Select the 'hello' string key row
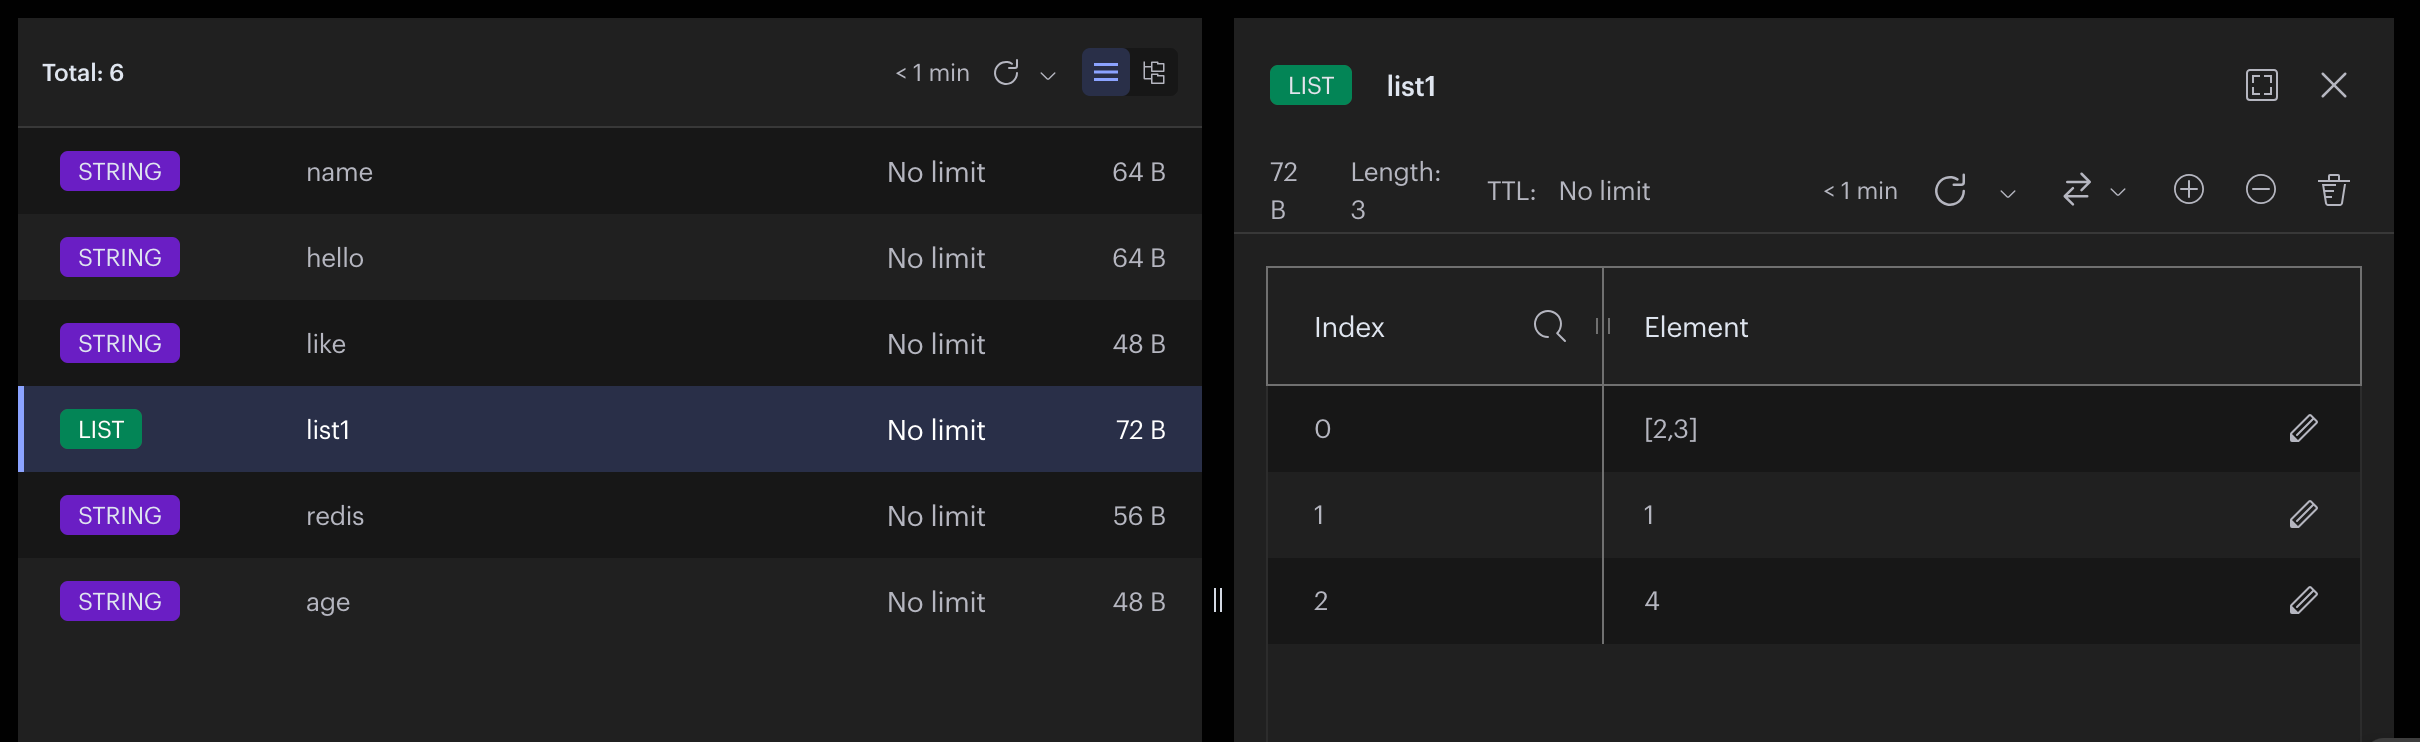The image size is (2420, 742). point(610,257)
